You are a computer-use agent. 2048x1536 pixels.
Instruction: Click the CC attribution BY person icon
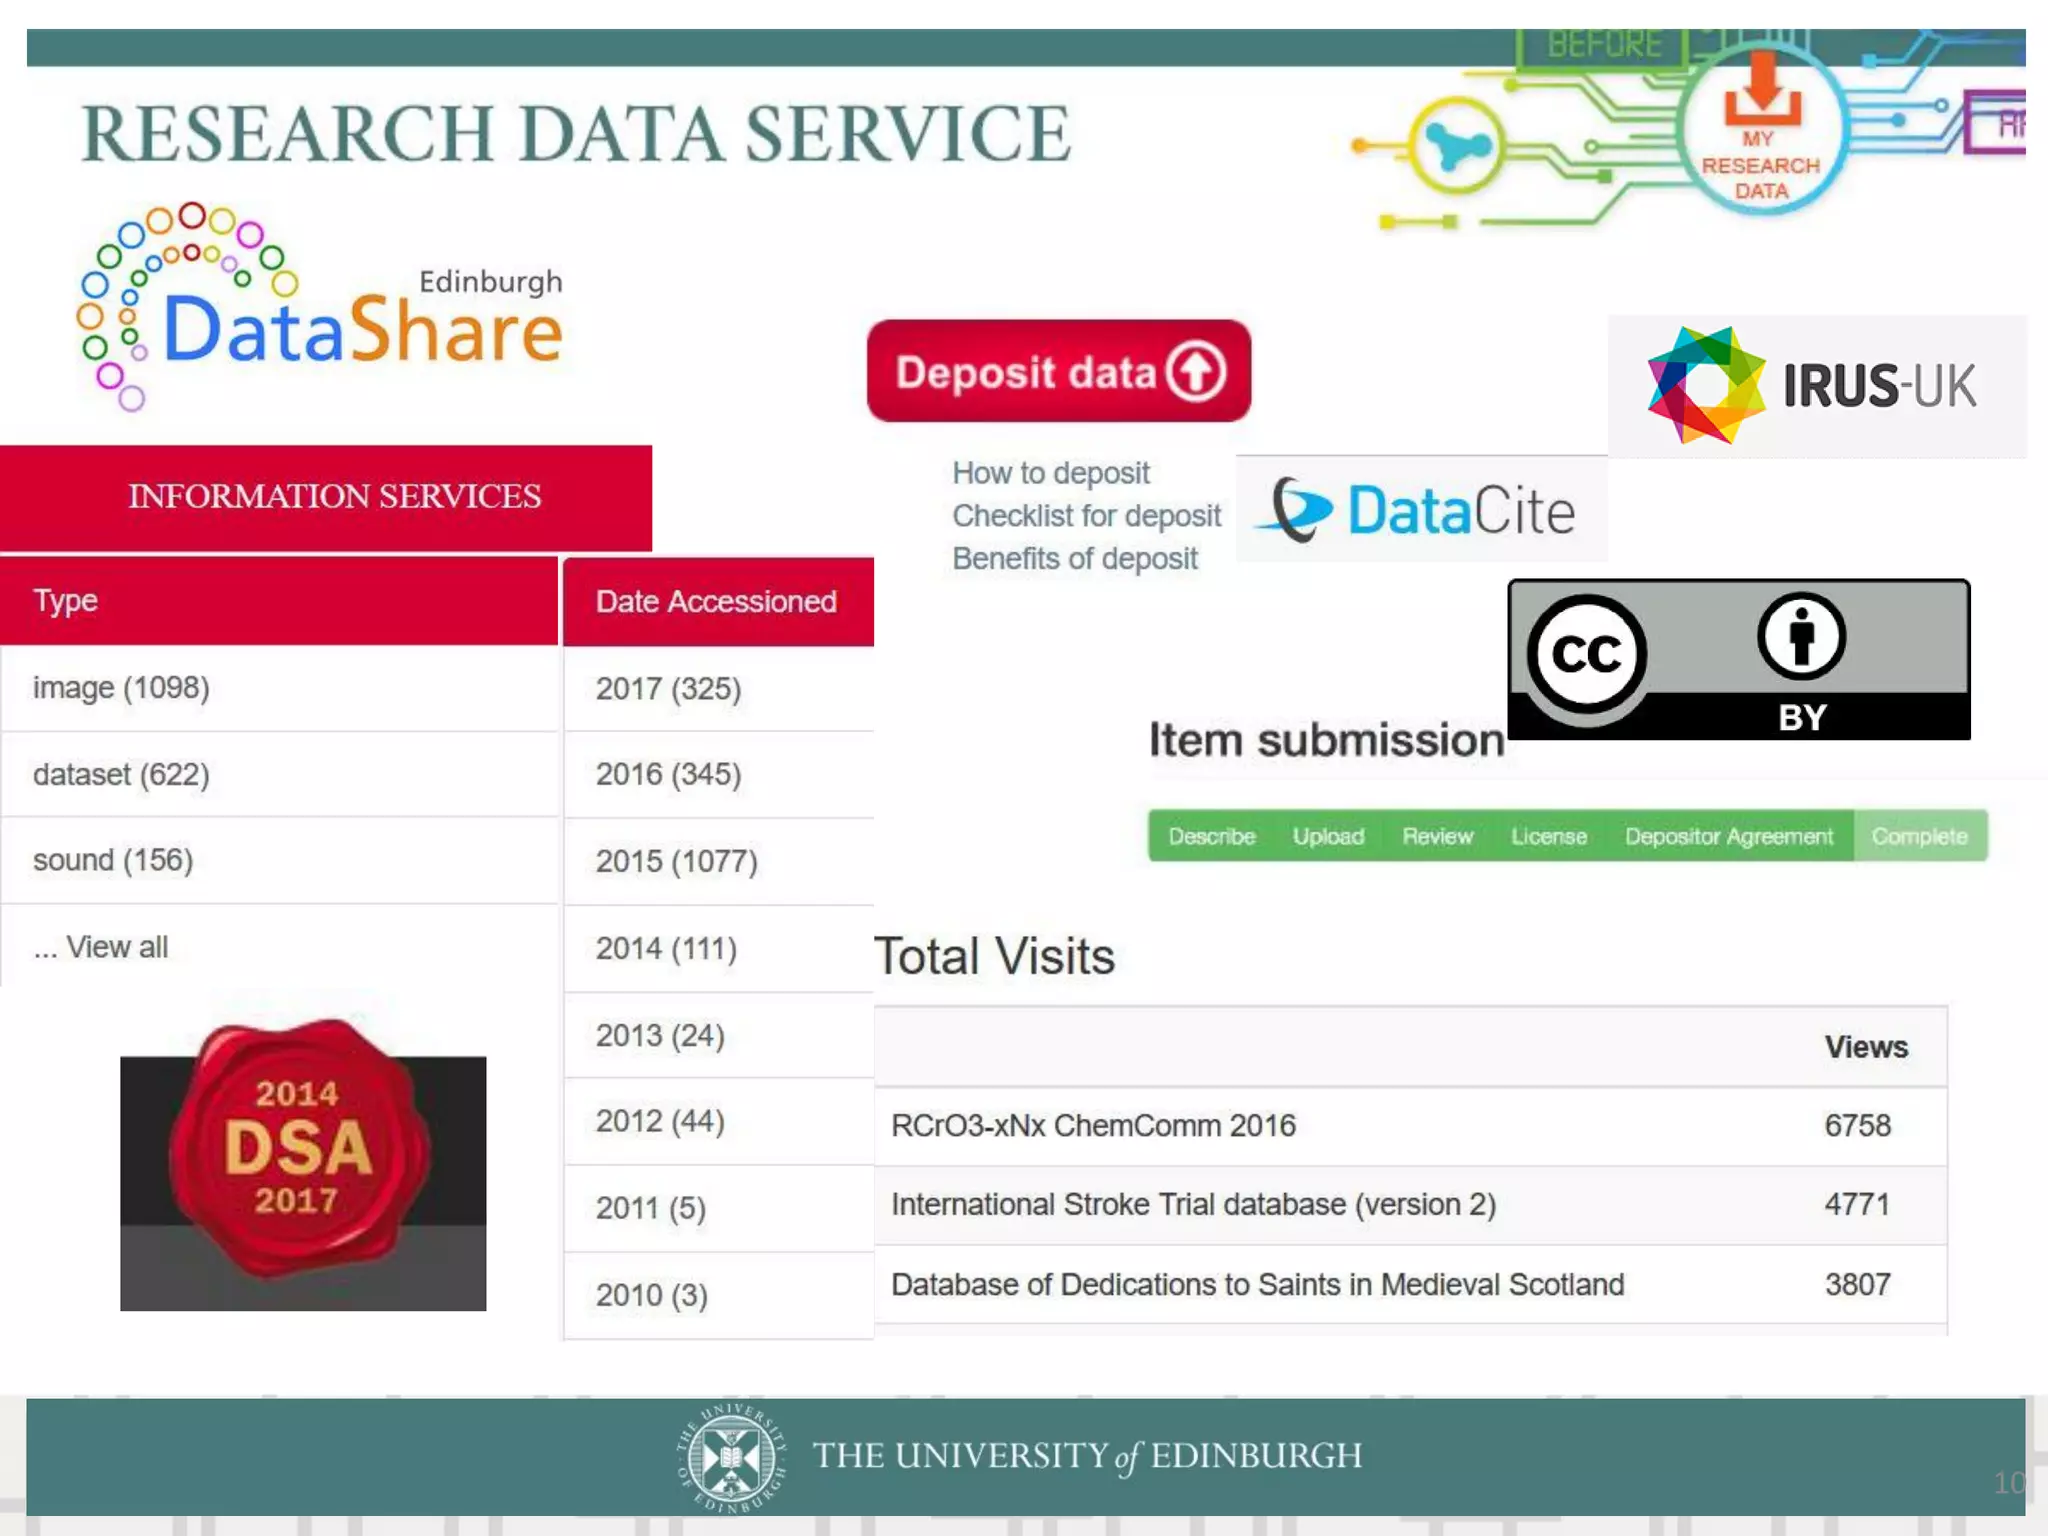(1801, 636)
